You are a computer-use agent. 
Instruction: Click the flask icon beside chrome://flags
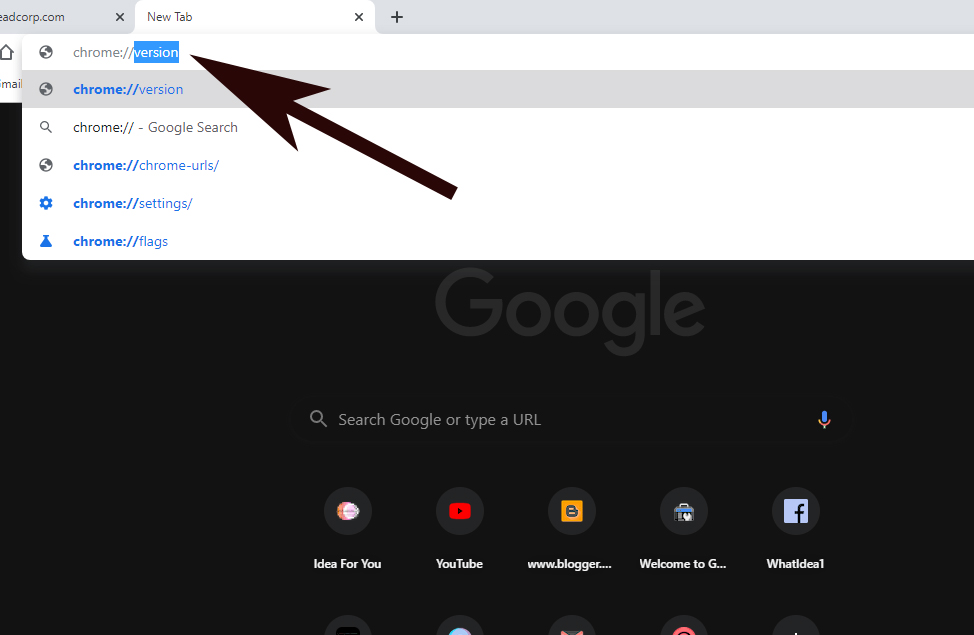click(46, 241)
